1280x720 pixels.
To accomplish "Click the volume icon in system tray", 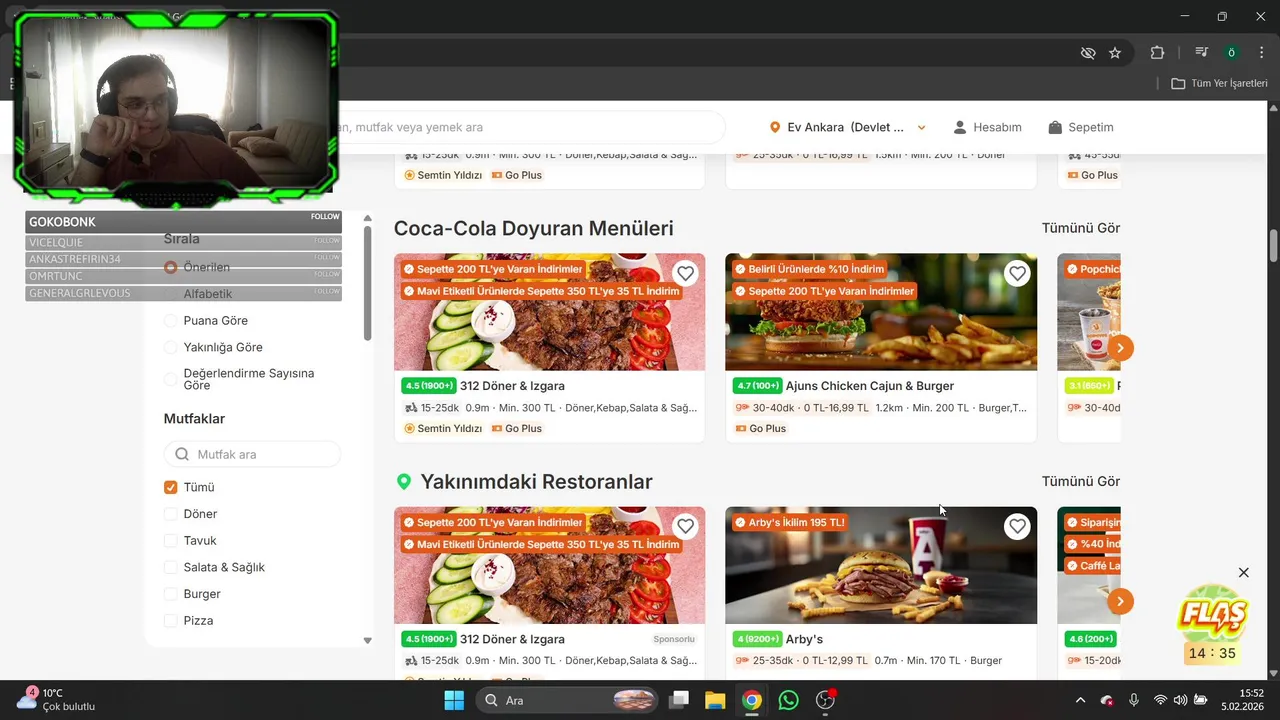I will tap(1181, 700).
